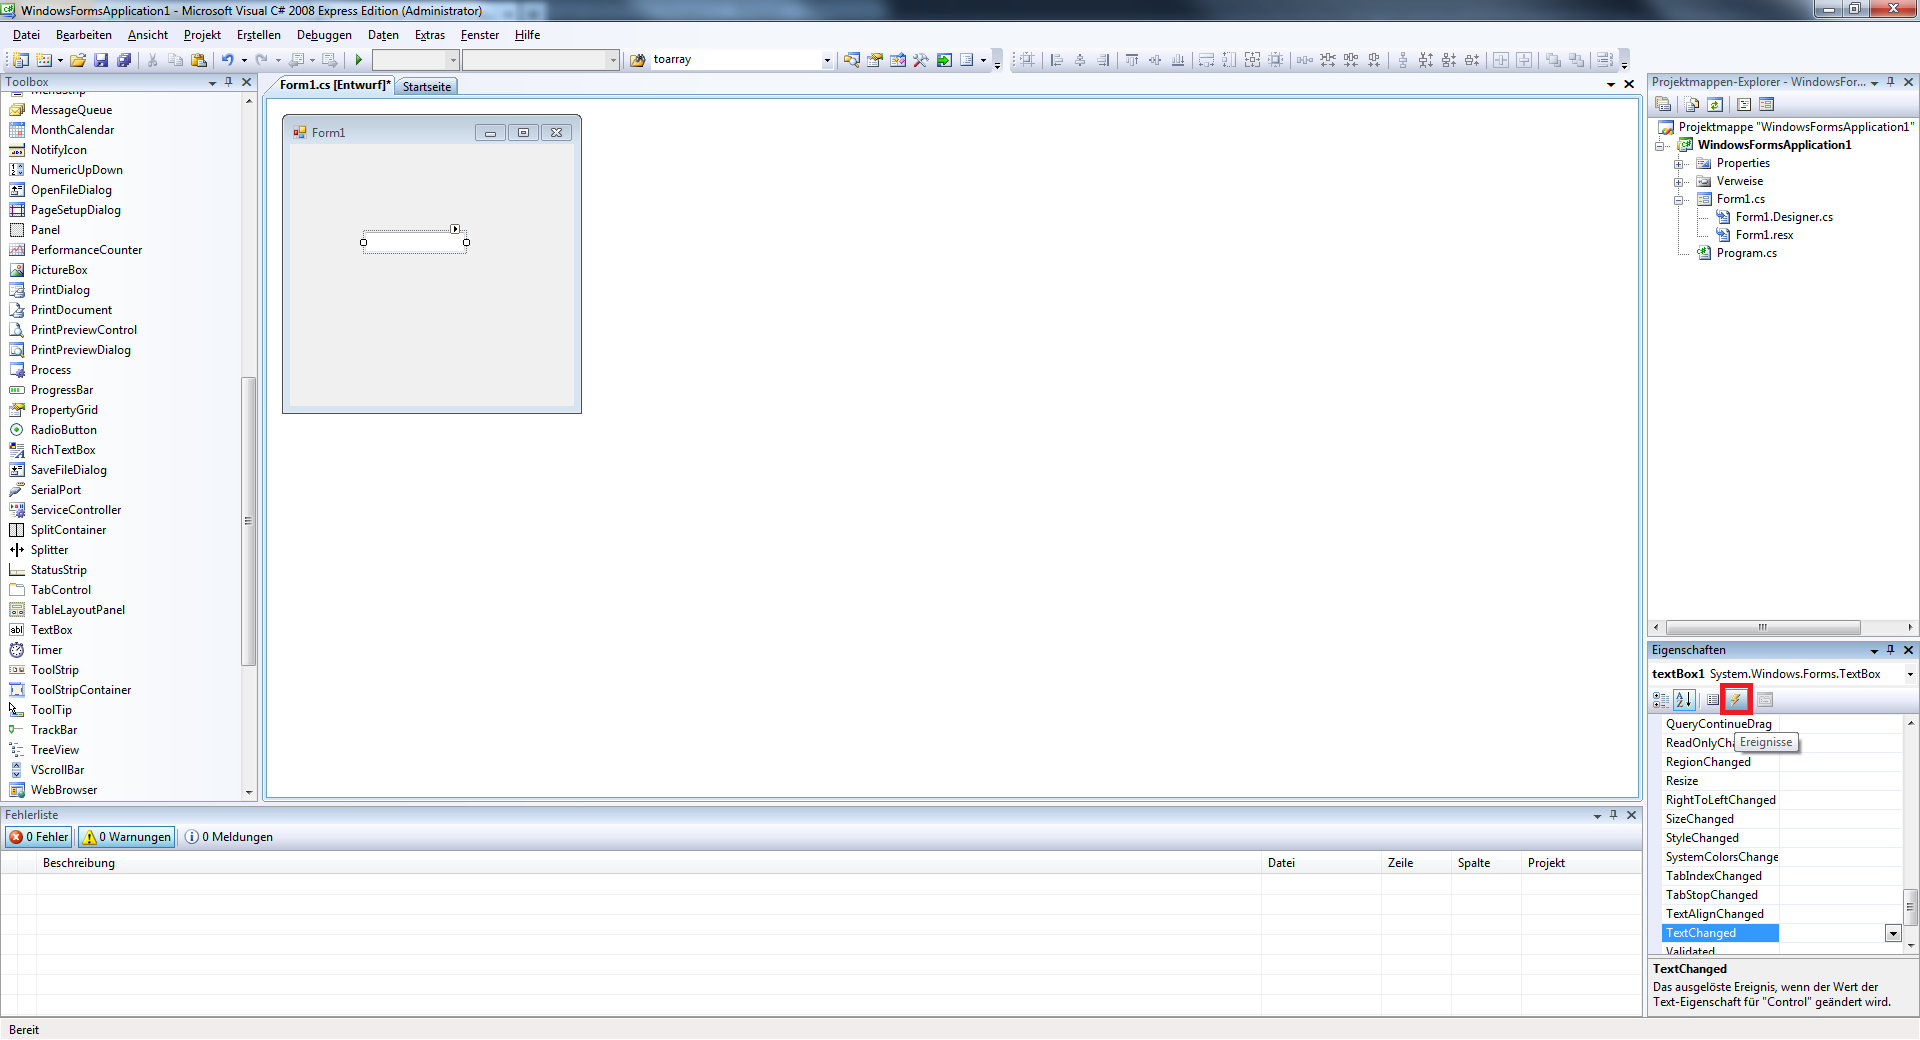The height and width of the screenshot is (1040, 1920).
Task: Click the Align Tops layout icon
Action: point(1132,60)
